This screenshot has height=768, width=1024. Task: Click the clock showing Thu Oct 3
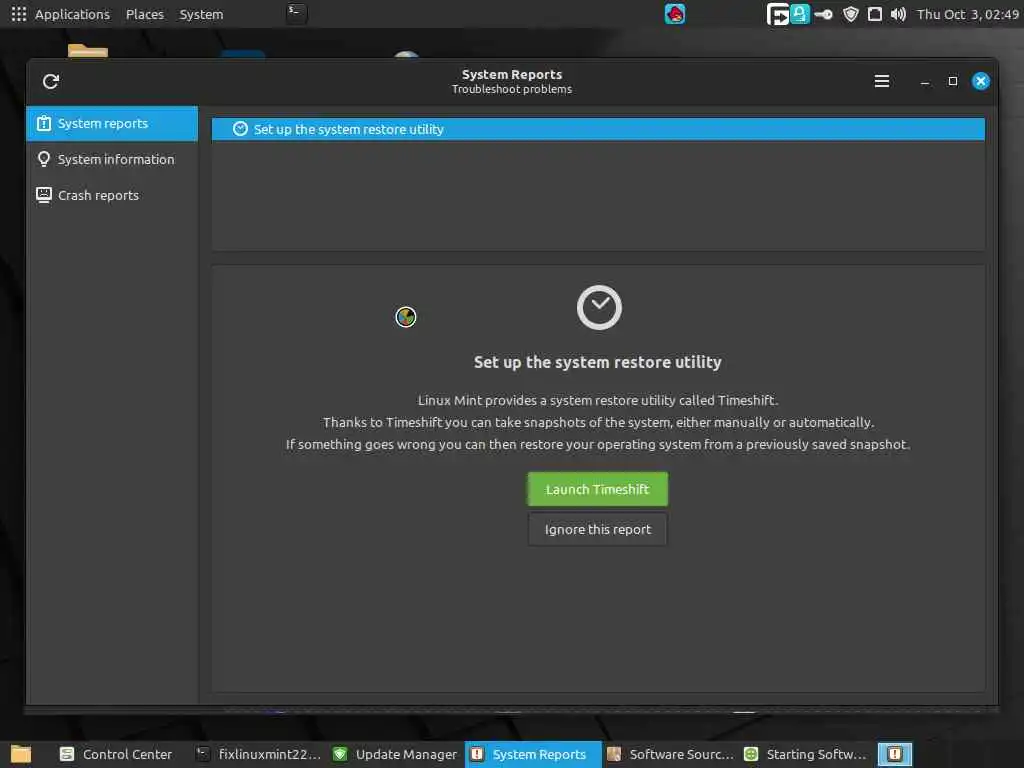click(x=967, y=14)
